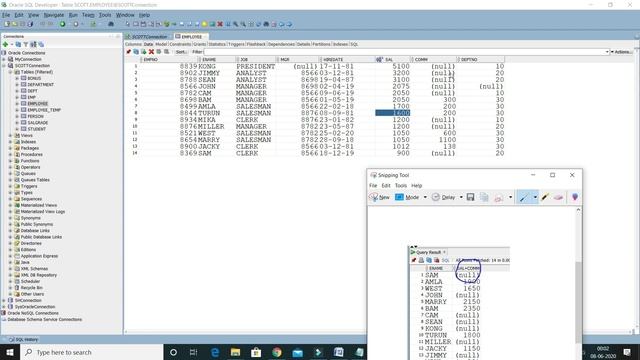Open the Navigate menu
Screen dimensions: 640x360
pyautogui.click(x=54, y=15)
